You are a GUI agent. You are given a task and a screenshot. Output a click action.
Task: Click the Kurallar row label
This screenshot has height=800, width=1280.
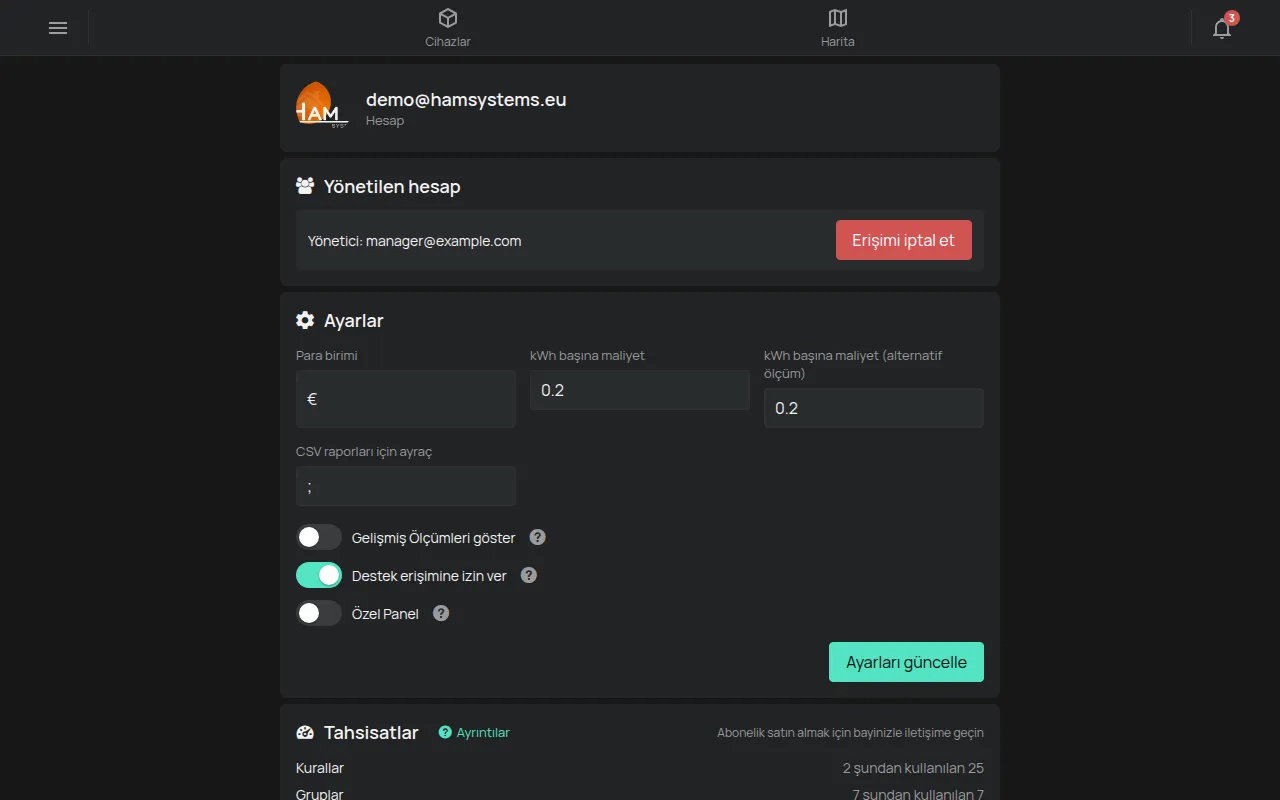320,768
